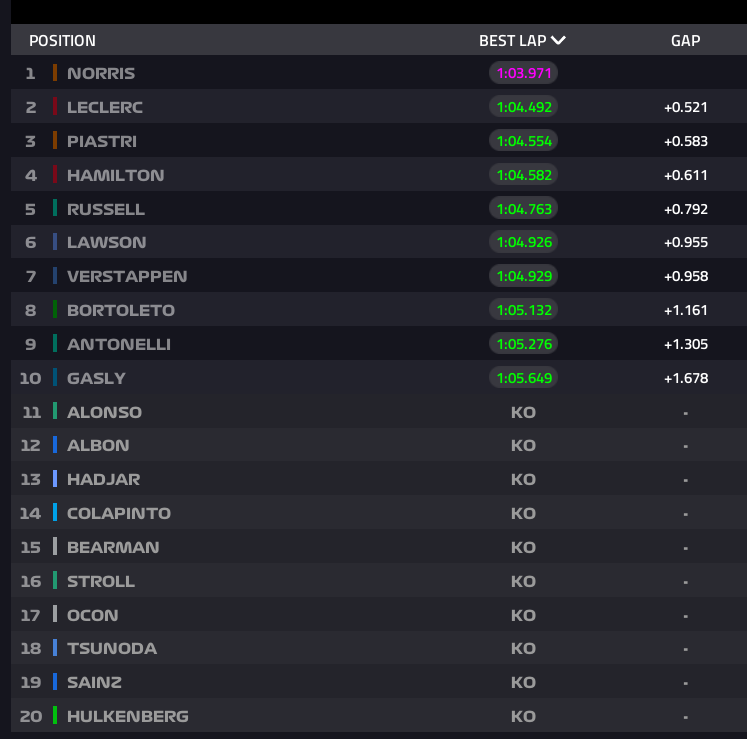Viewport: 747px width, 739px height.
Task: Click the GAP column header
Action: pyautogui.click(x=685, y=41)
